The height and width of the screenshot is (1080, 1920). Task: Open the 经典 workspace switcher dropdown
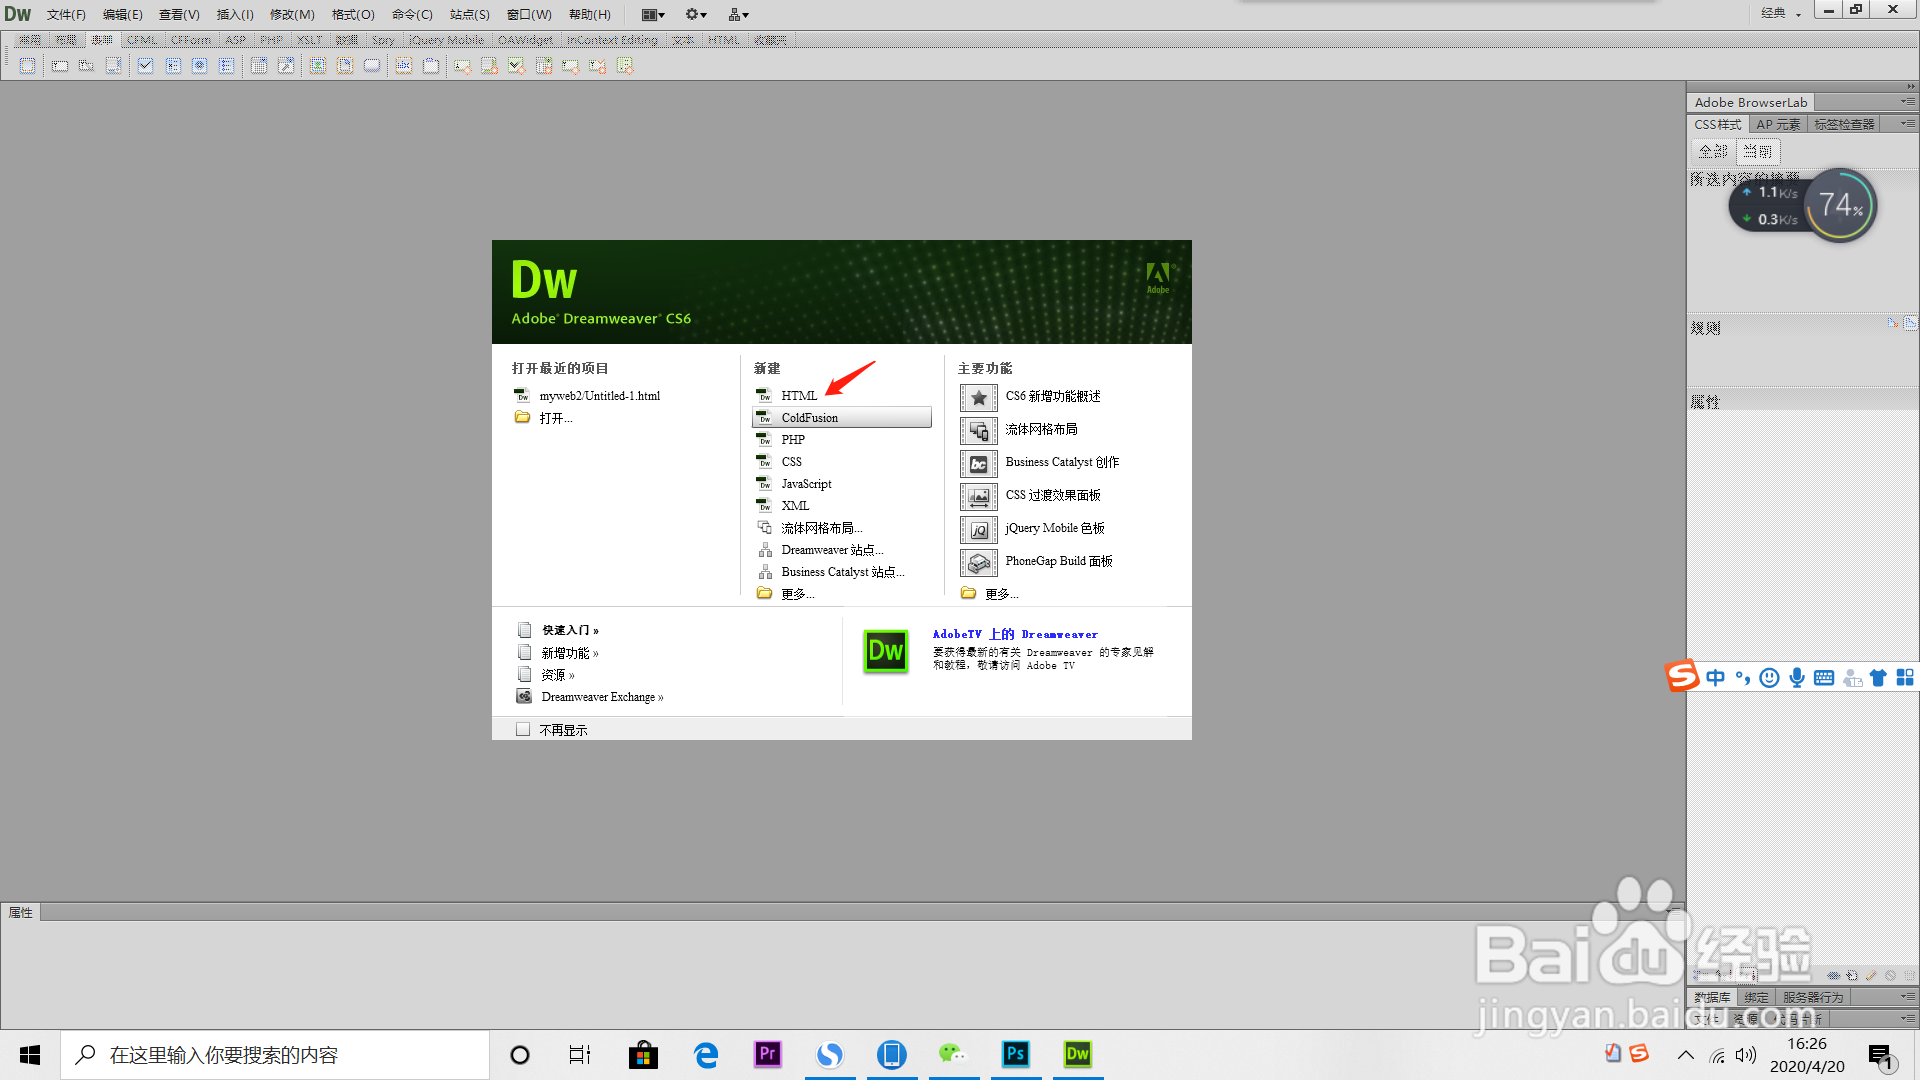[x=1781, y=13]
